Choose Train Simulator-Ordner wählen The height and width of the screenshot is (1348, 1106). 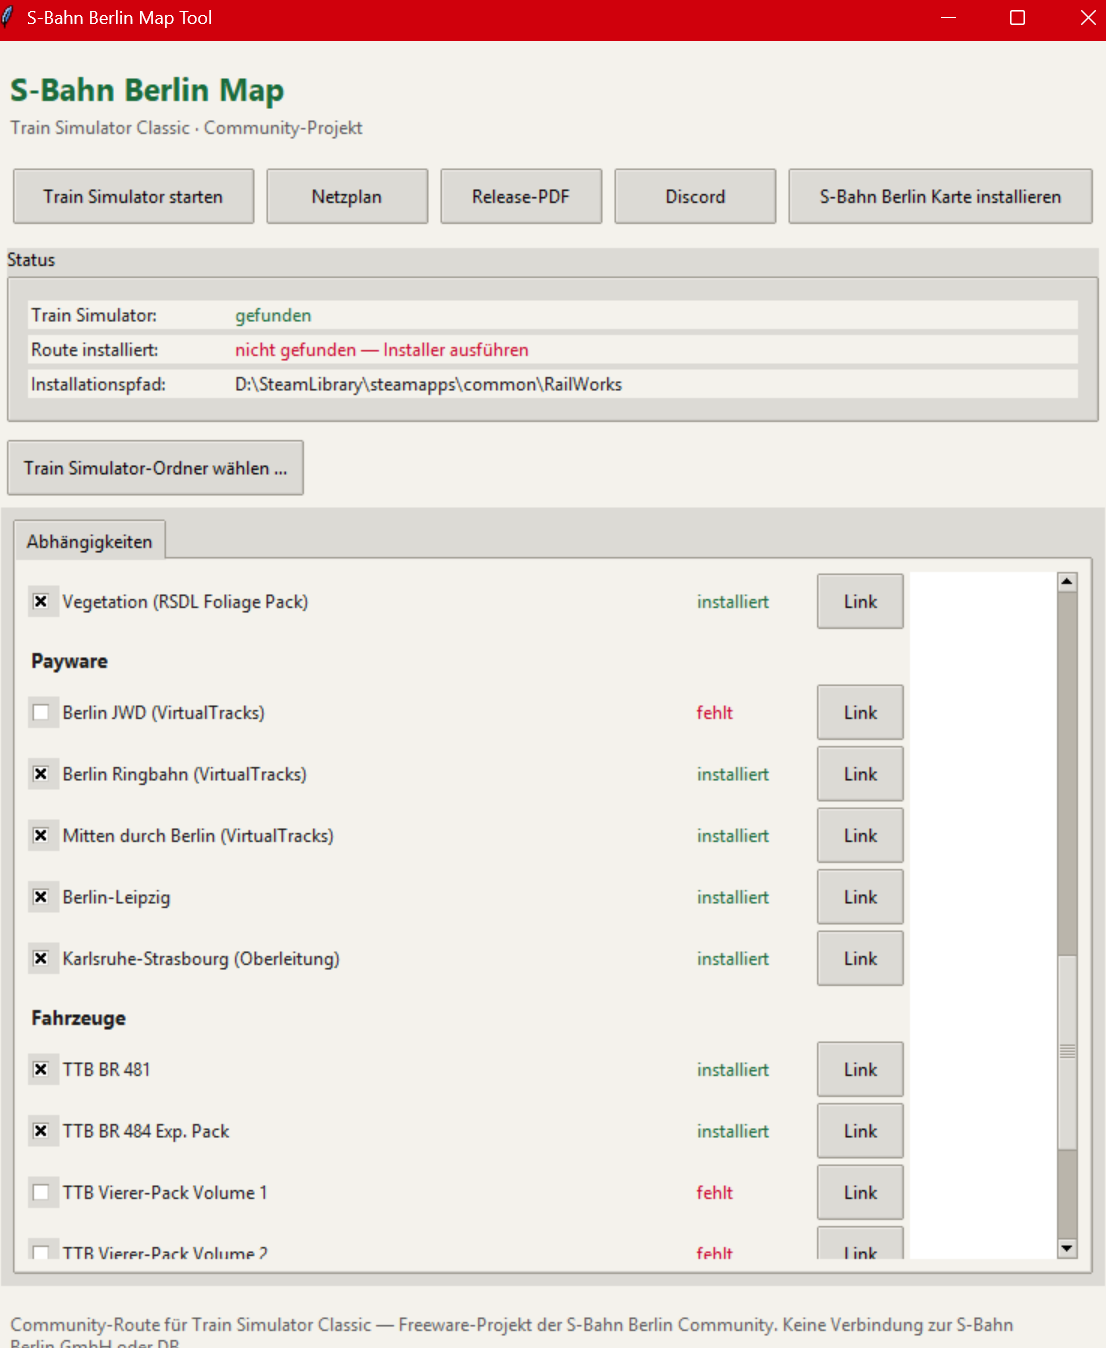[x=155, y=468]
